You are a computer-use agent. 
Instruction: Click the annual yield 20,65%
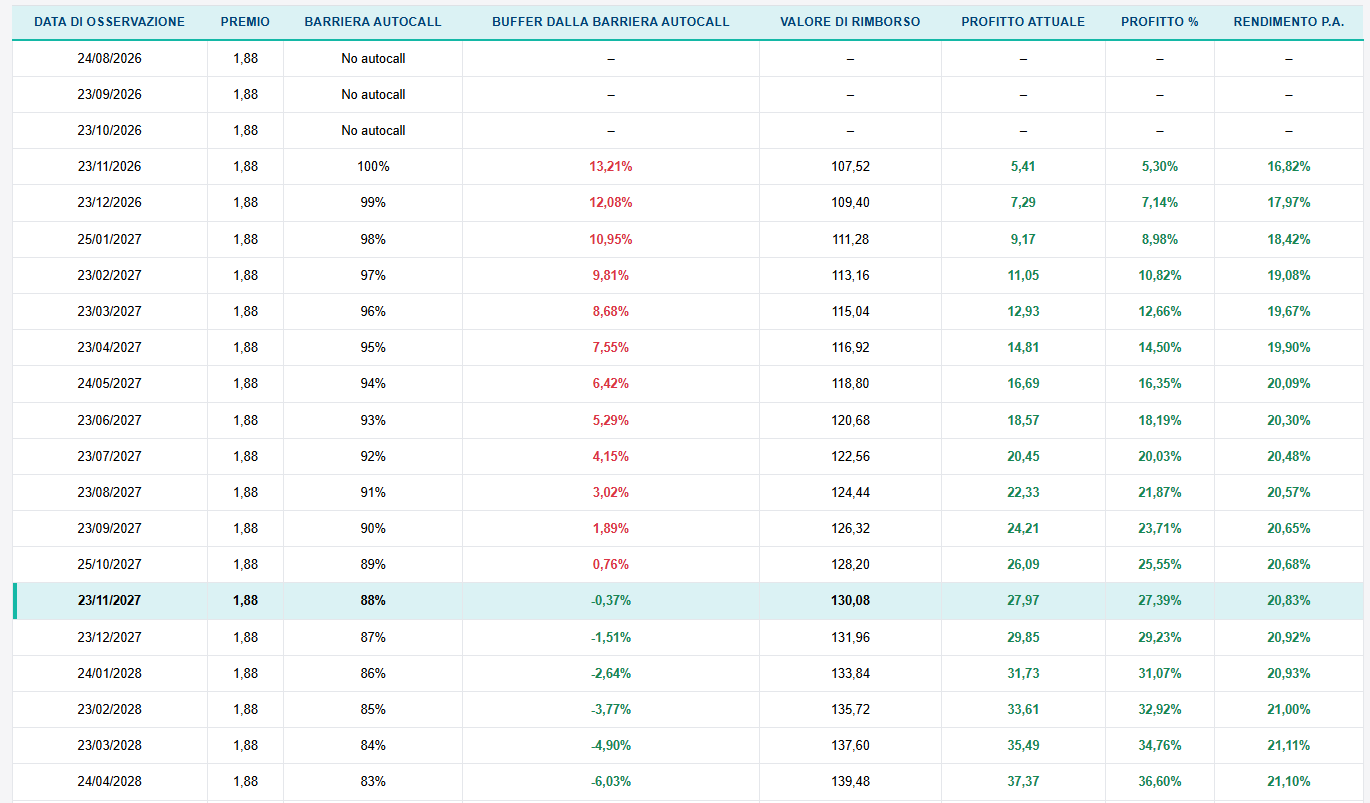pos(1289,528)
